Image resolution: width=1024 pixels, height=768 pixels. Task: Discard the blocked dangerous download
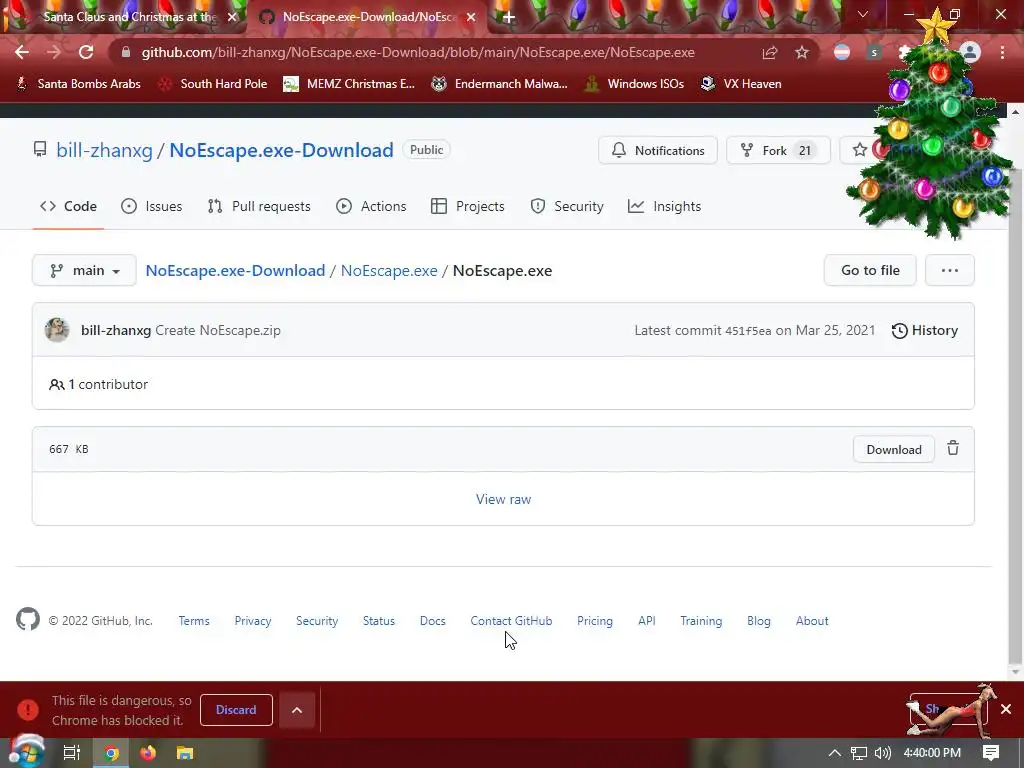(x=236, y=710)
